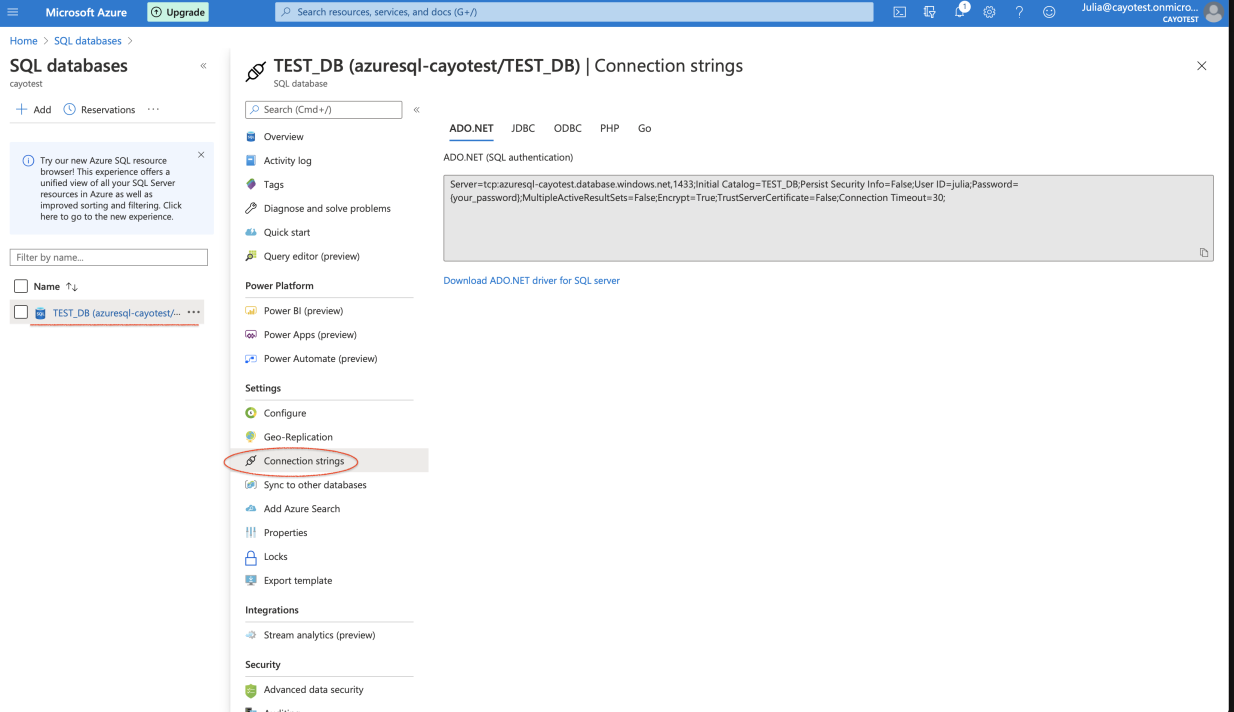This screenshot has height=712, width=1234.
Task: Sort the list by Name arrows
Action: point(71,287)
